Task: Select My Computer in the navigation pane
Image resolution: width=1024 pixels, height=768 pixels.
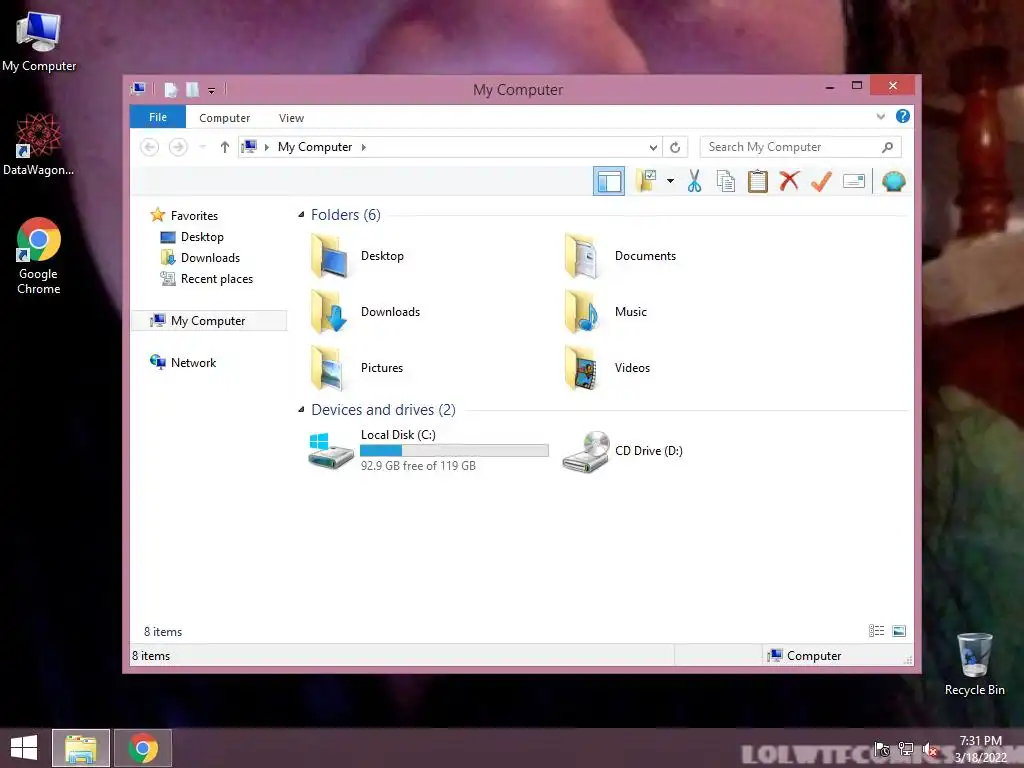Action: [209, 321]
